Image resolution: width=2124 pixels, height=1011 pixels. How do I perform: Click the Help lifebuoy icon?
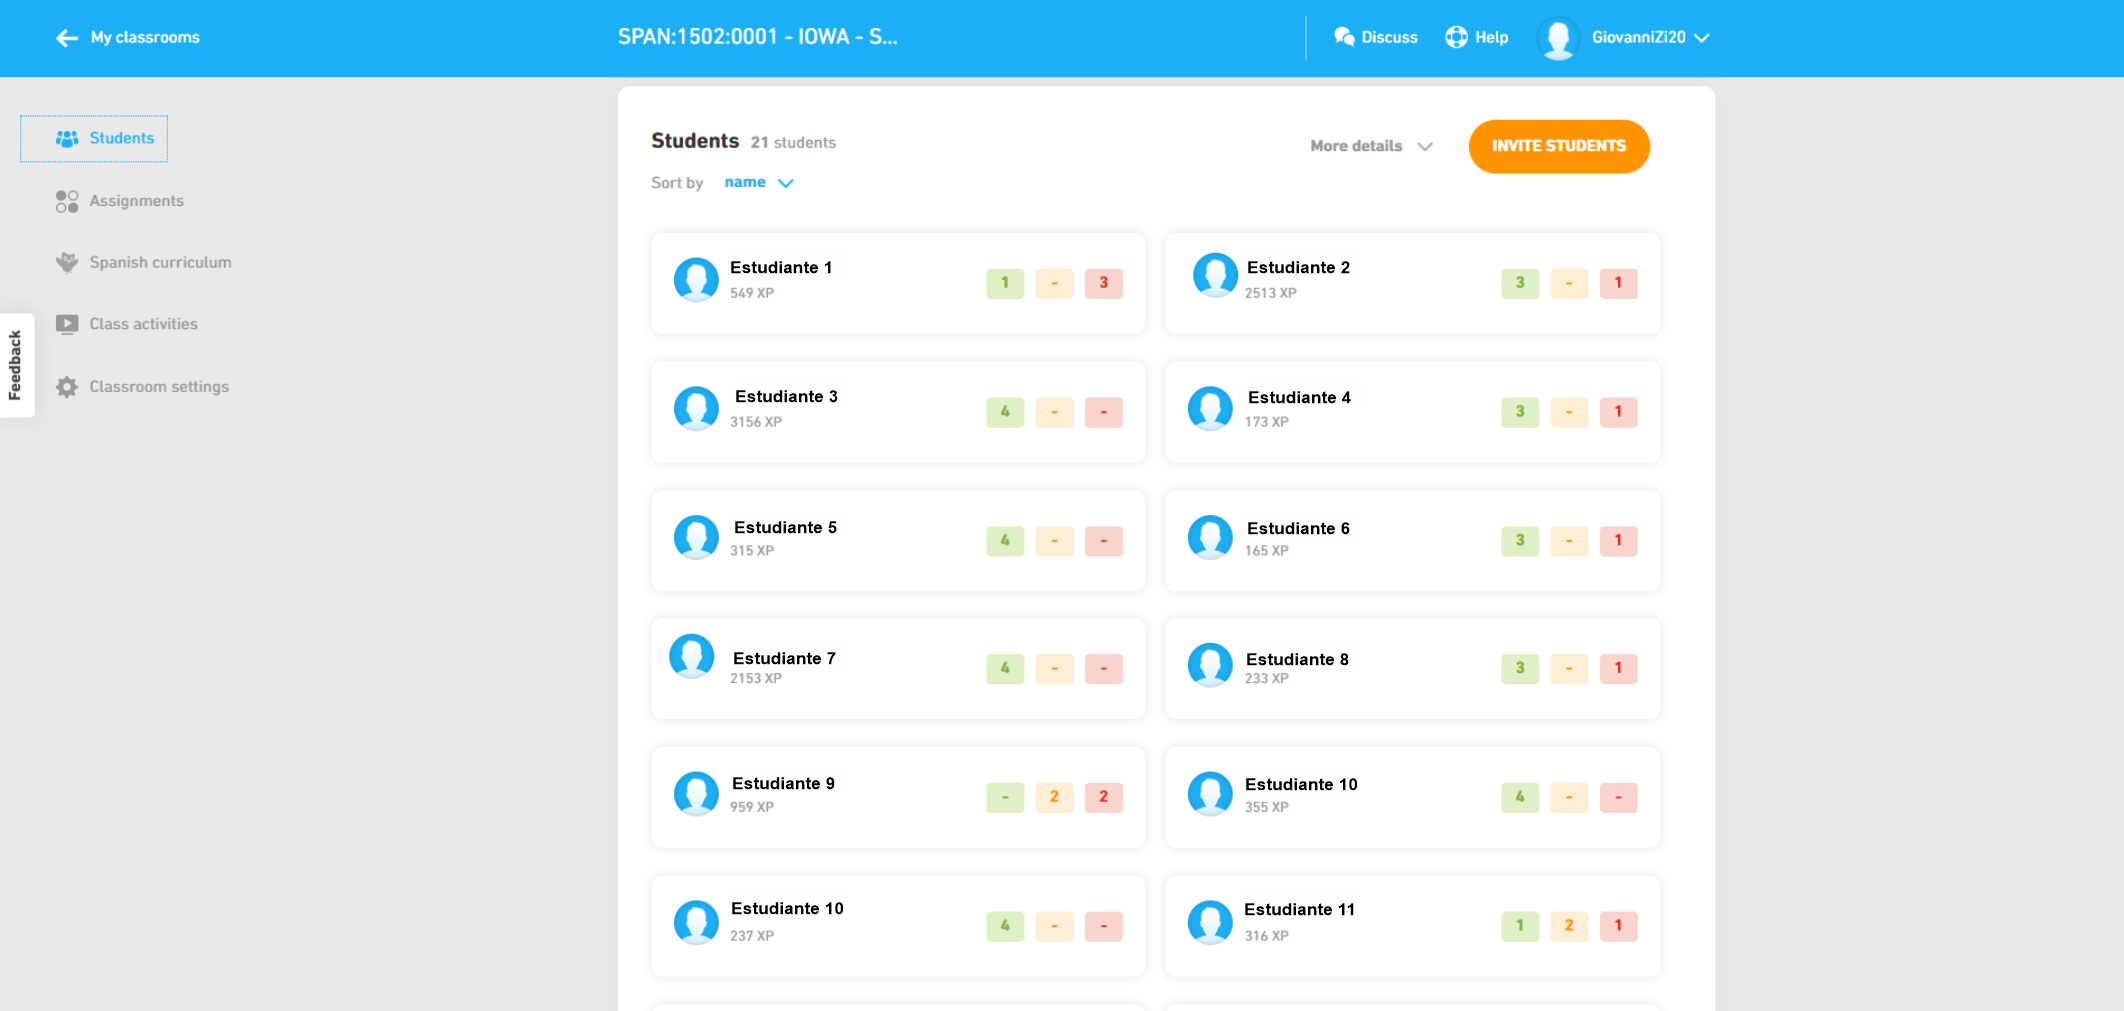click(x=1456, y=37)
